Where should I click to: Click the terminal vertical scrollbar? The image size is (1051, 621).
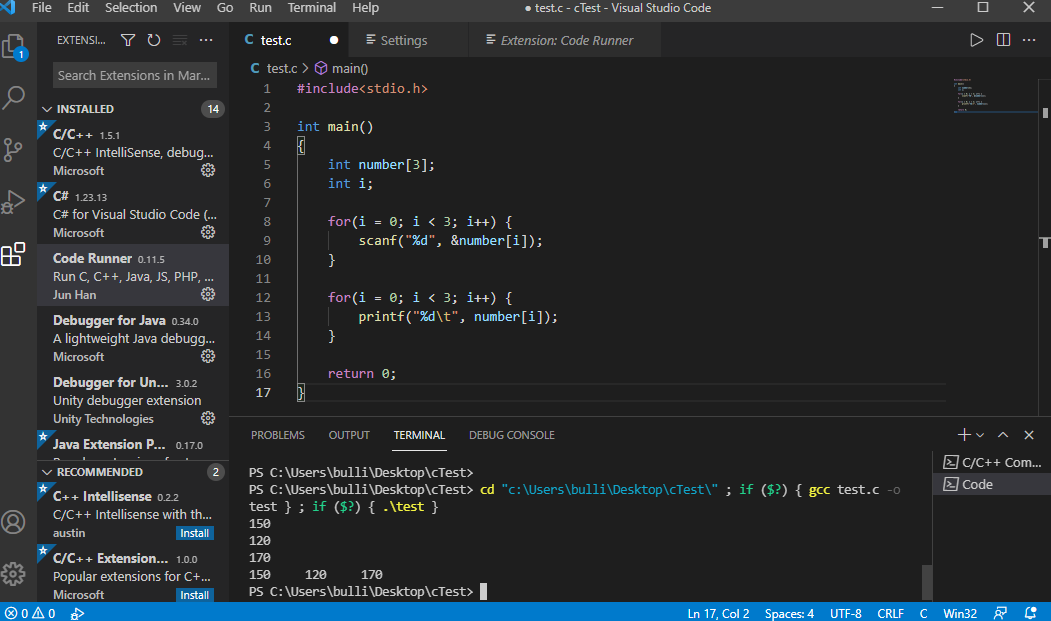tap(926, 582)
